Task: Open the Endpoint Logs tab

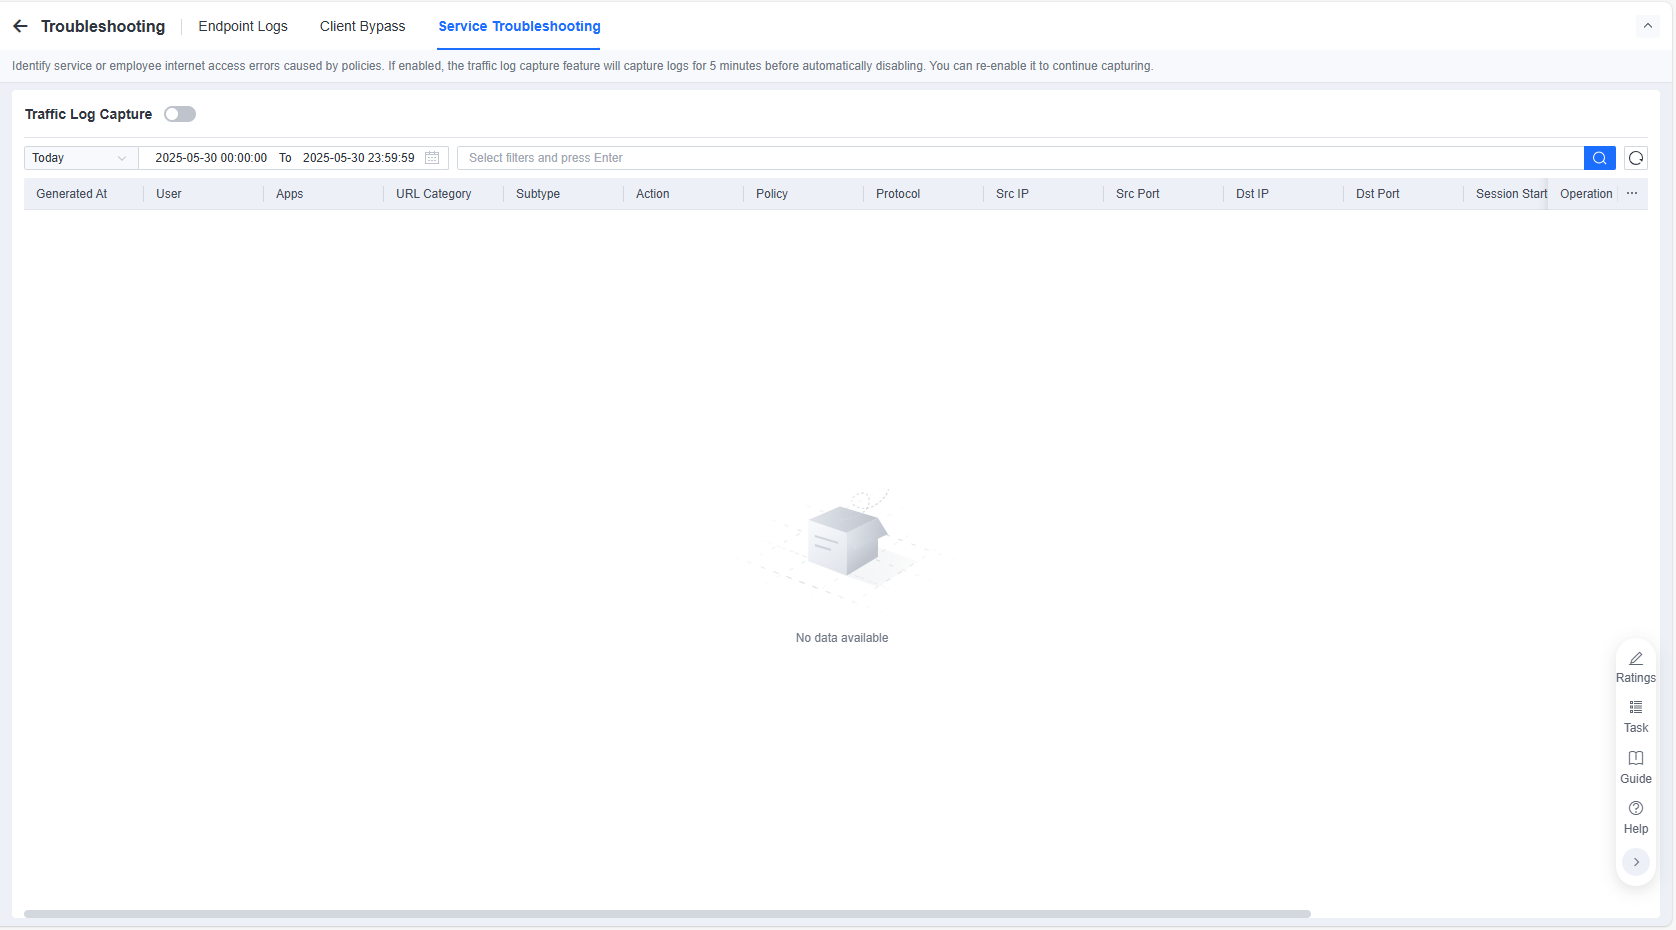Action: pos(243,26)
